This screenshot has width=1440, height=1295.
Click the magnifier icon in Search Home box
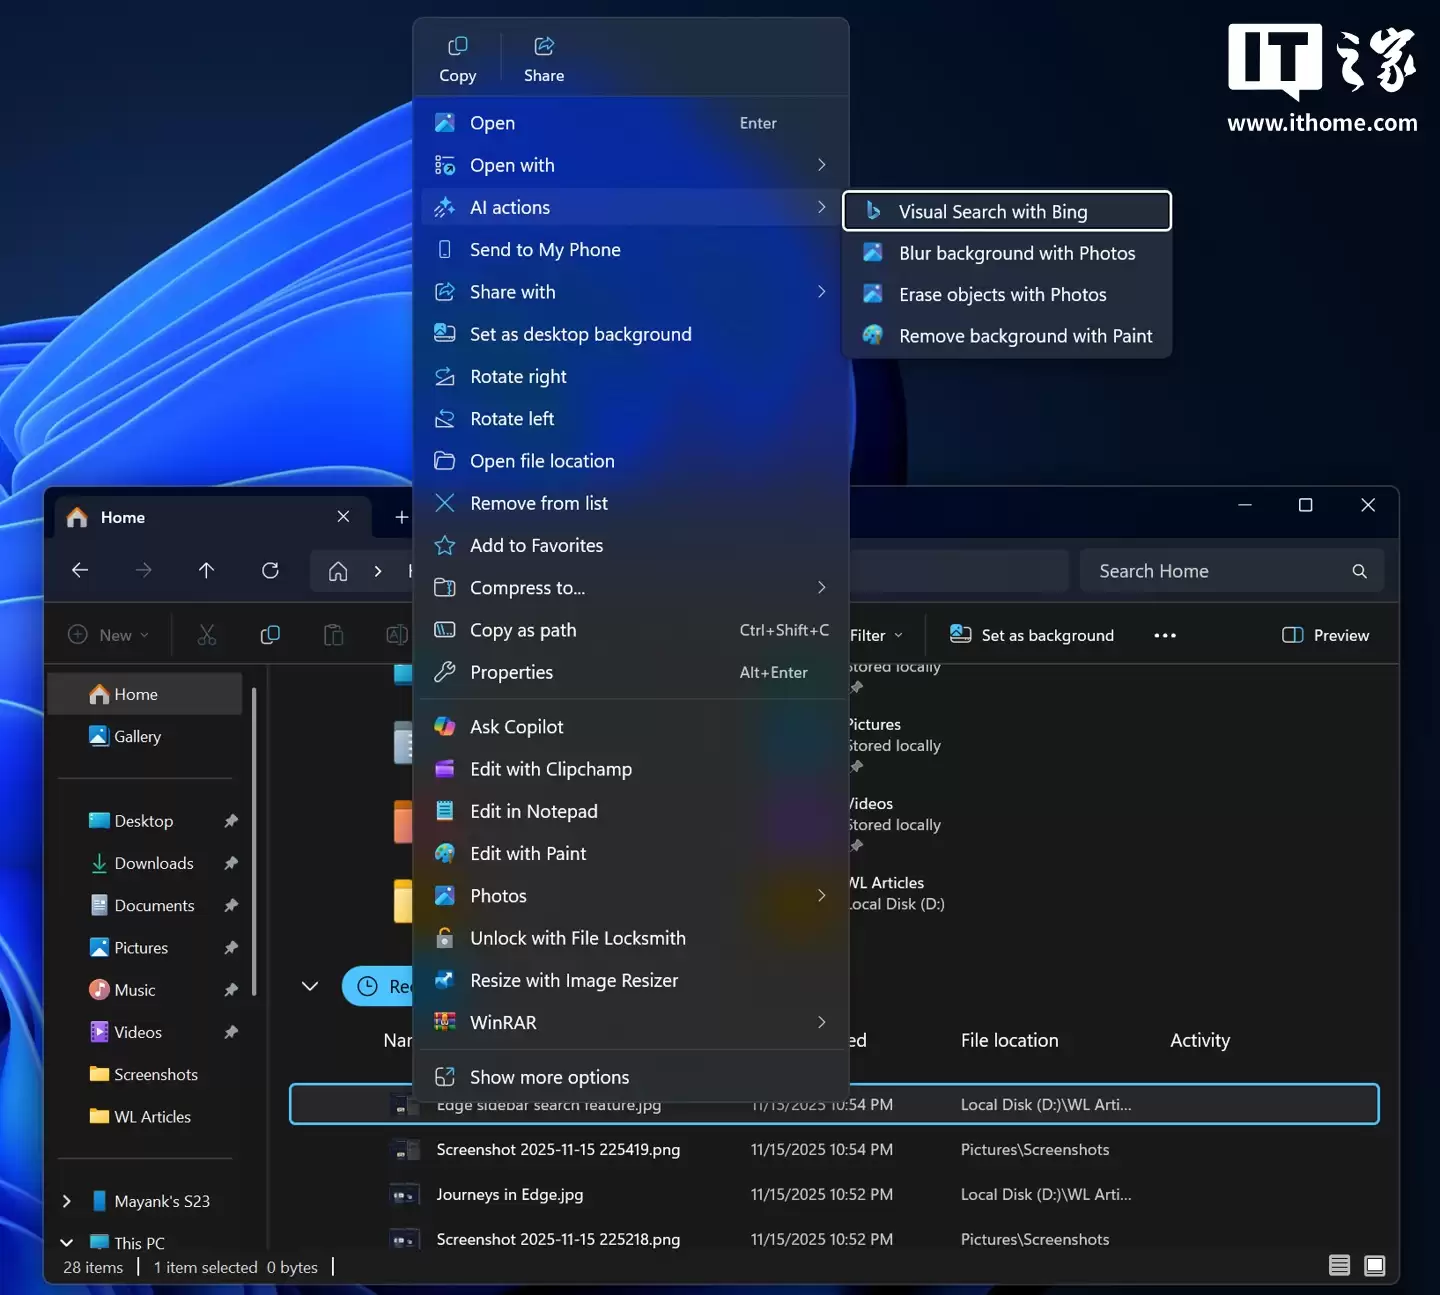1360,570
